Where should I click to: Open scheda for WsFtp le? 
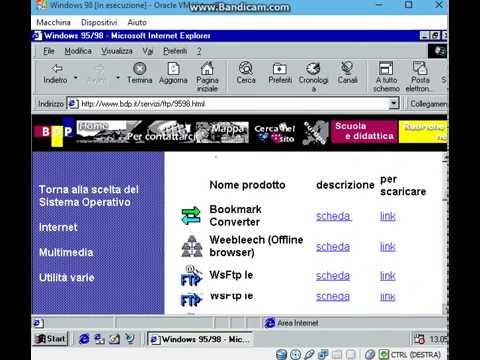tap(333, 276)
